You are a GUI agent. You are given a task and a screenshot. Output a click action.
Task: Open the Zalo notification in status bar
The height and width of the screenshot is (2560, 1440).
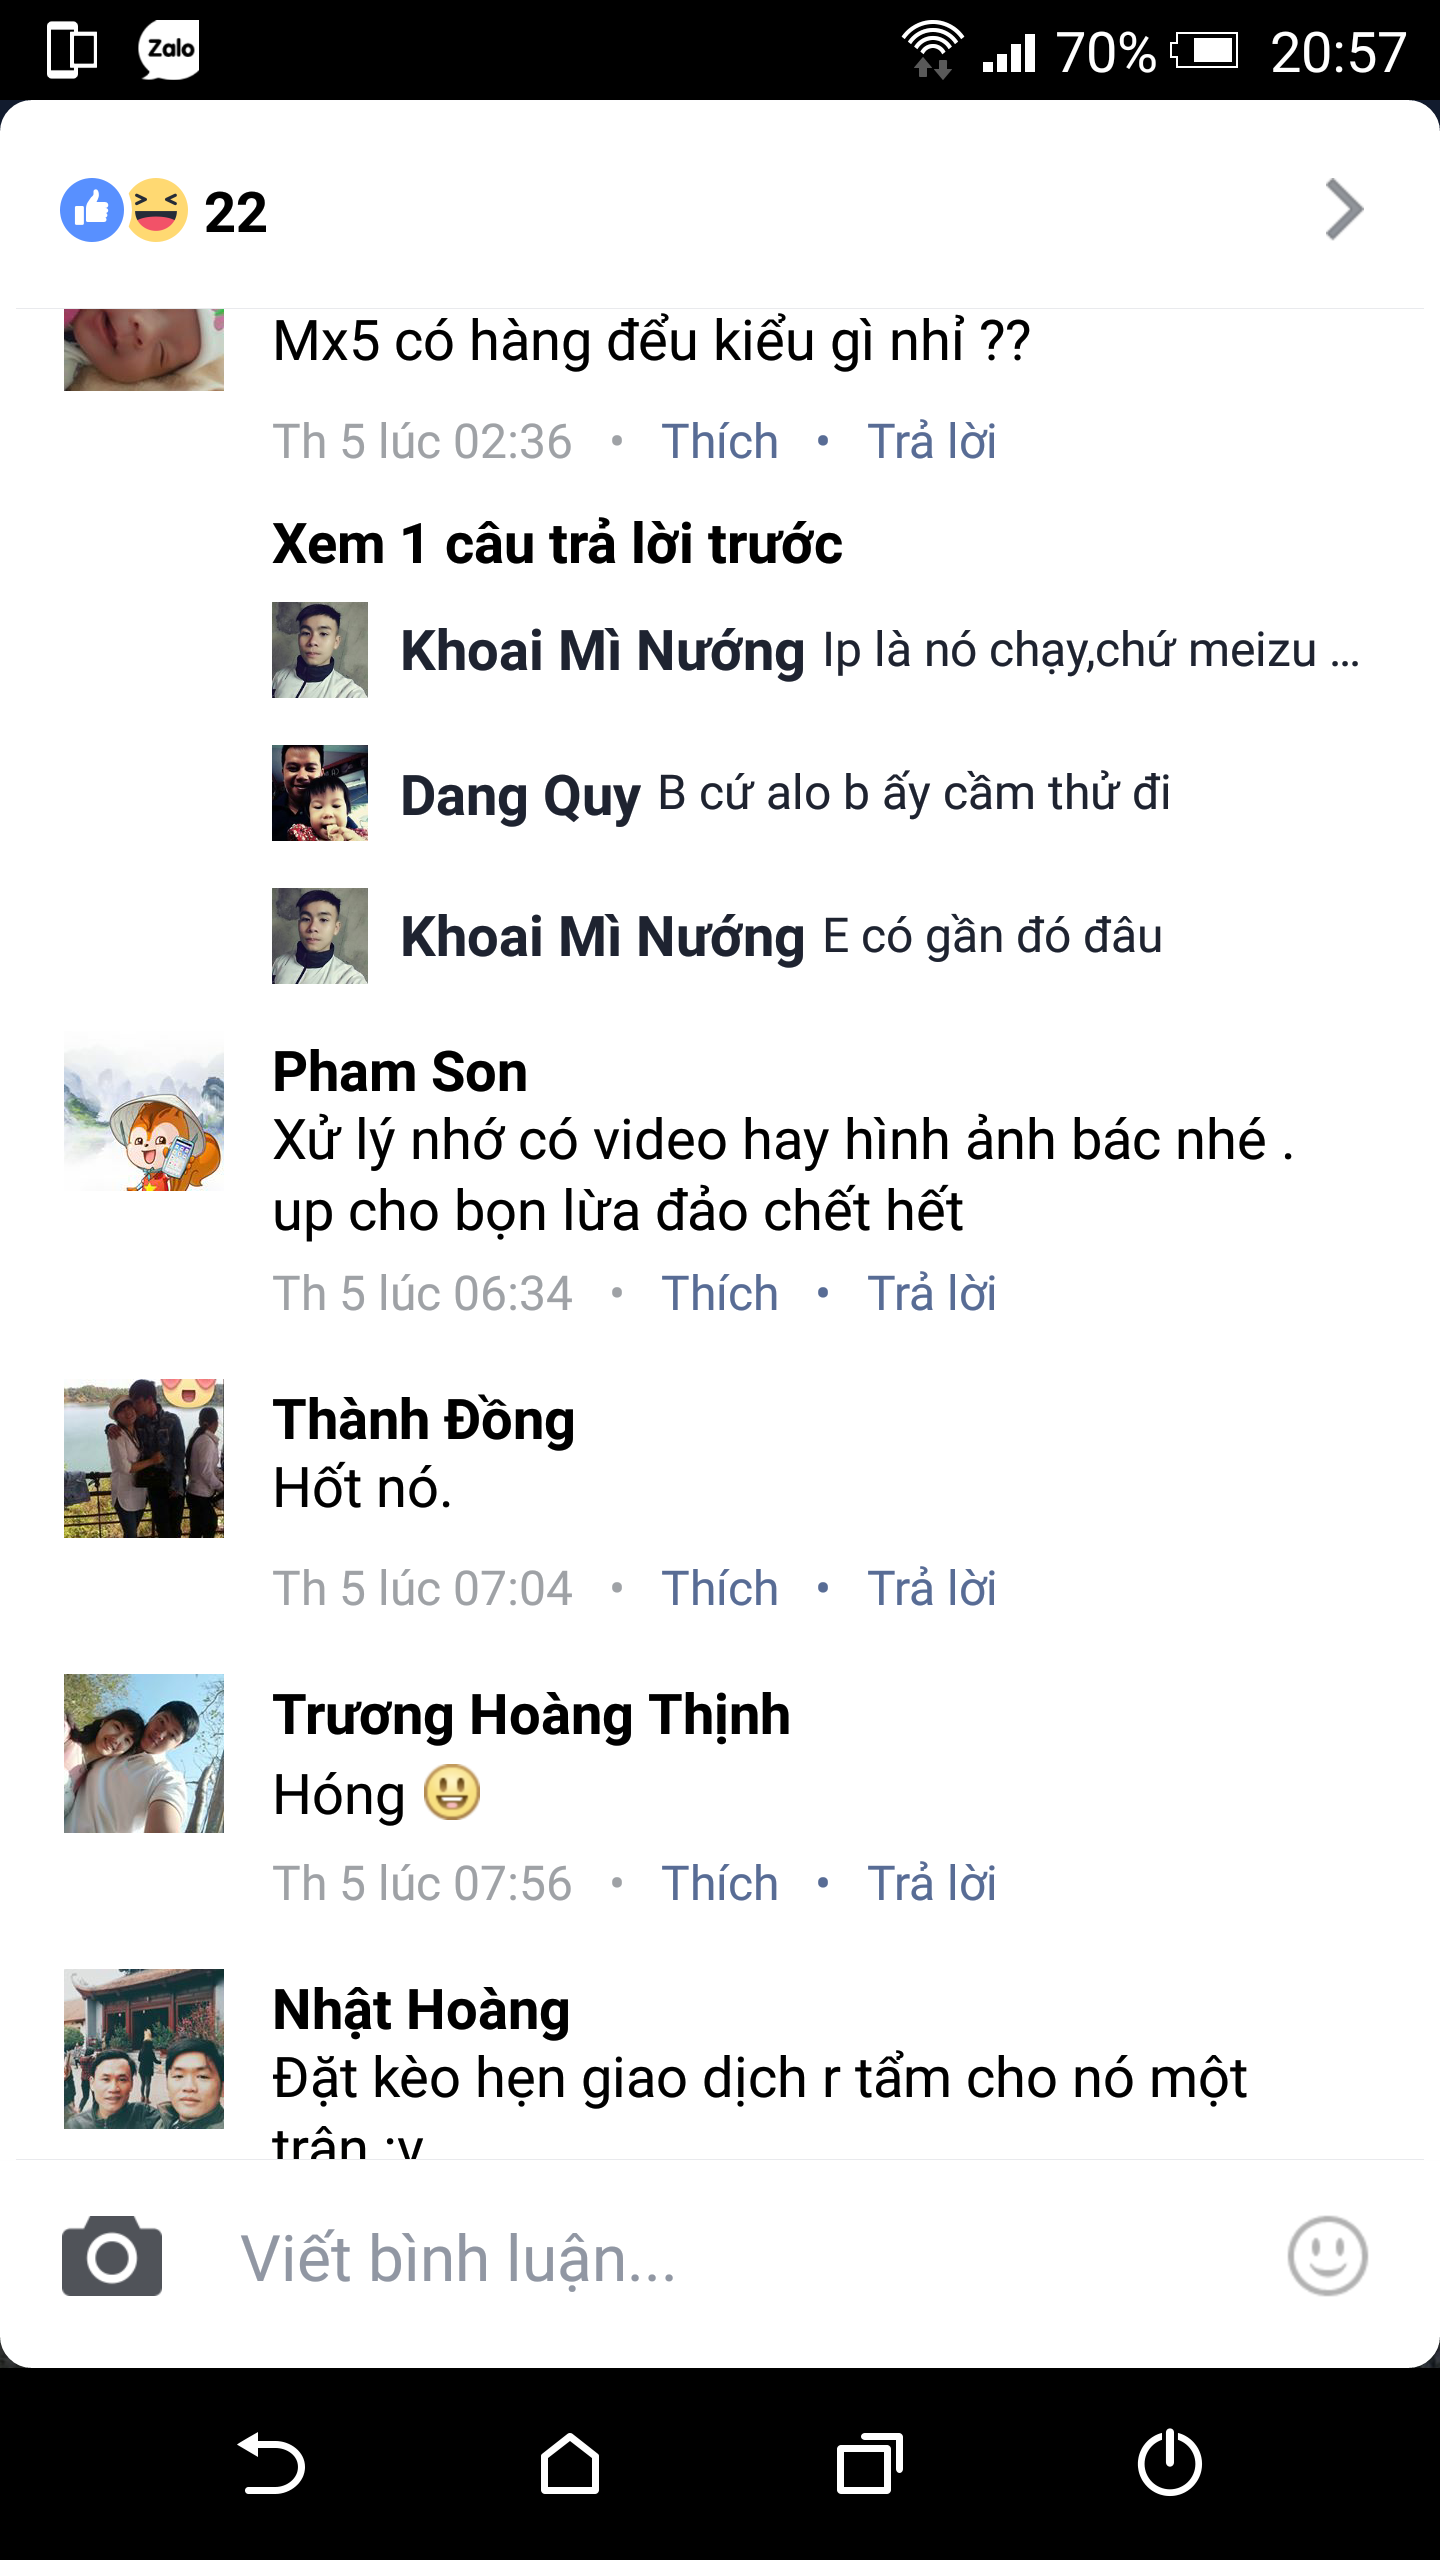(169, 50)
